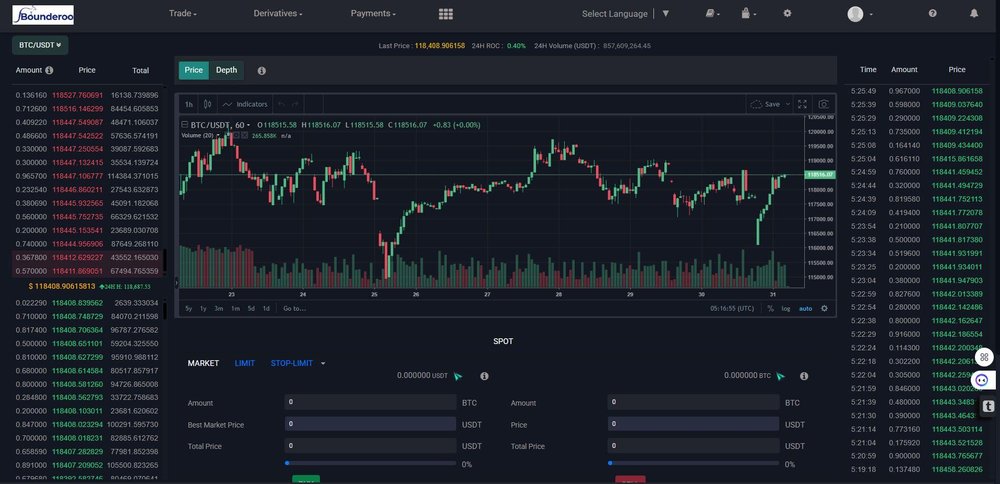Undo last chart action
1000x484 pixels.
281,104
